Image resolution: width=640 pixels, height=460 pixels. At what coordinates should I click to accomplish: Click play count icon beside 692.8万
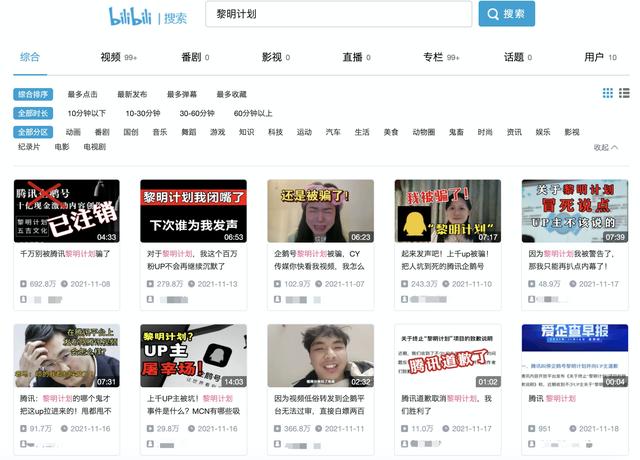[24, 284]
